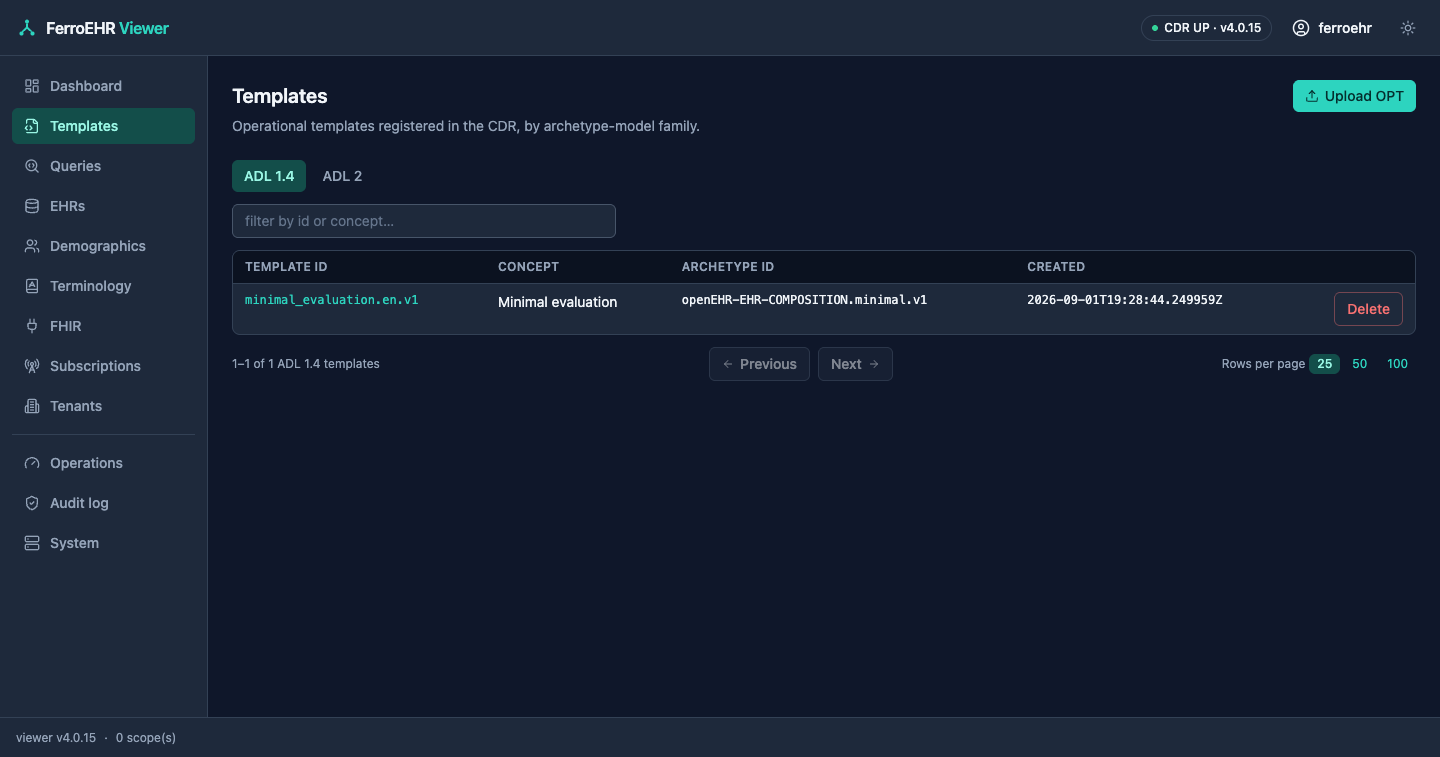Switch to the ADL 2 tab
The height and width of the screenshot is (757, 1440).
point(342,176)
